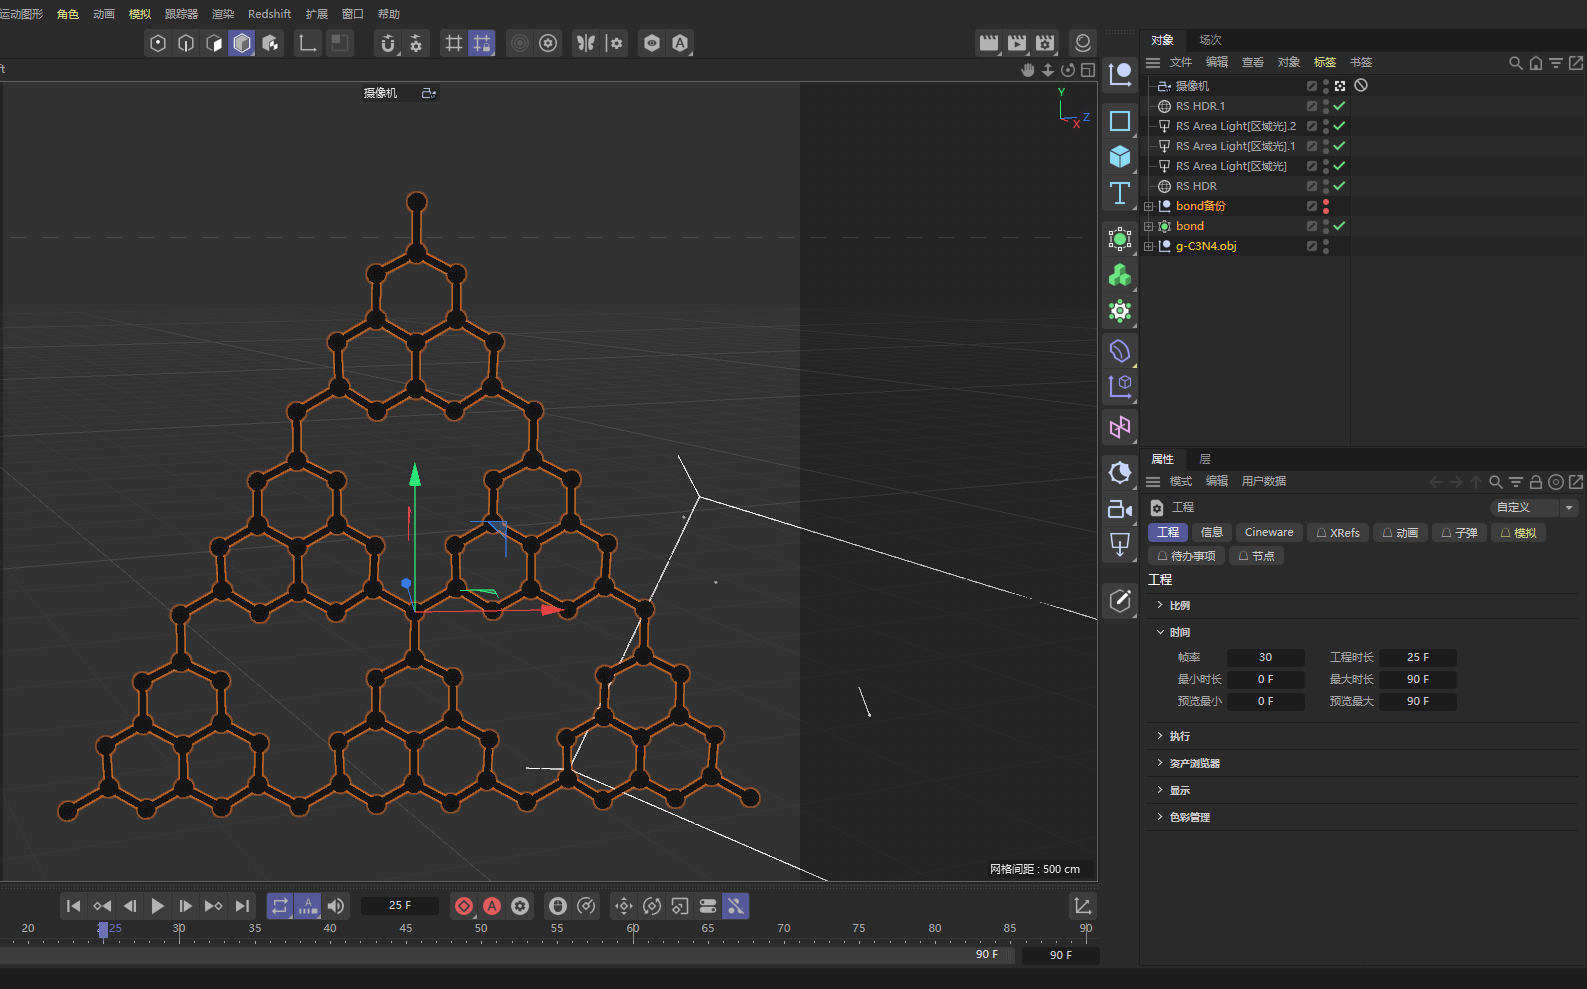Add a Cube primitive from the side palette
The image size is (1587, 989).
pyautogui.click(x=1120, y=157)
